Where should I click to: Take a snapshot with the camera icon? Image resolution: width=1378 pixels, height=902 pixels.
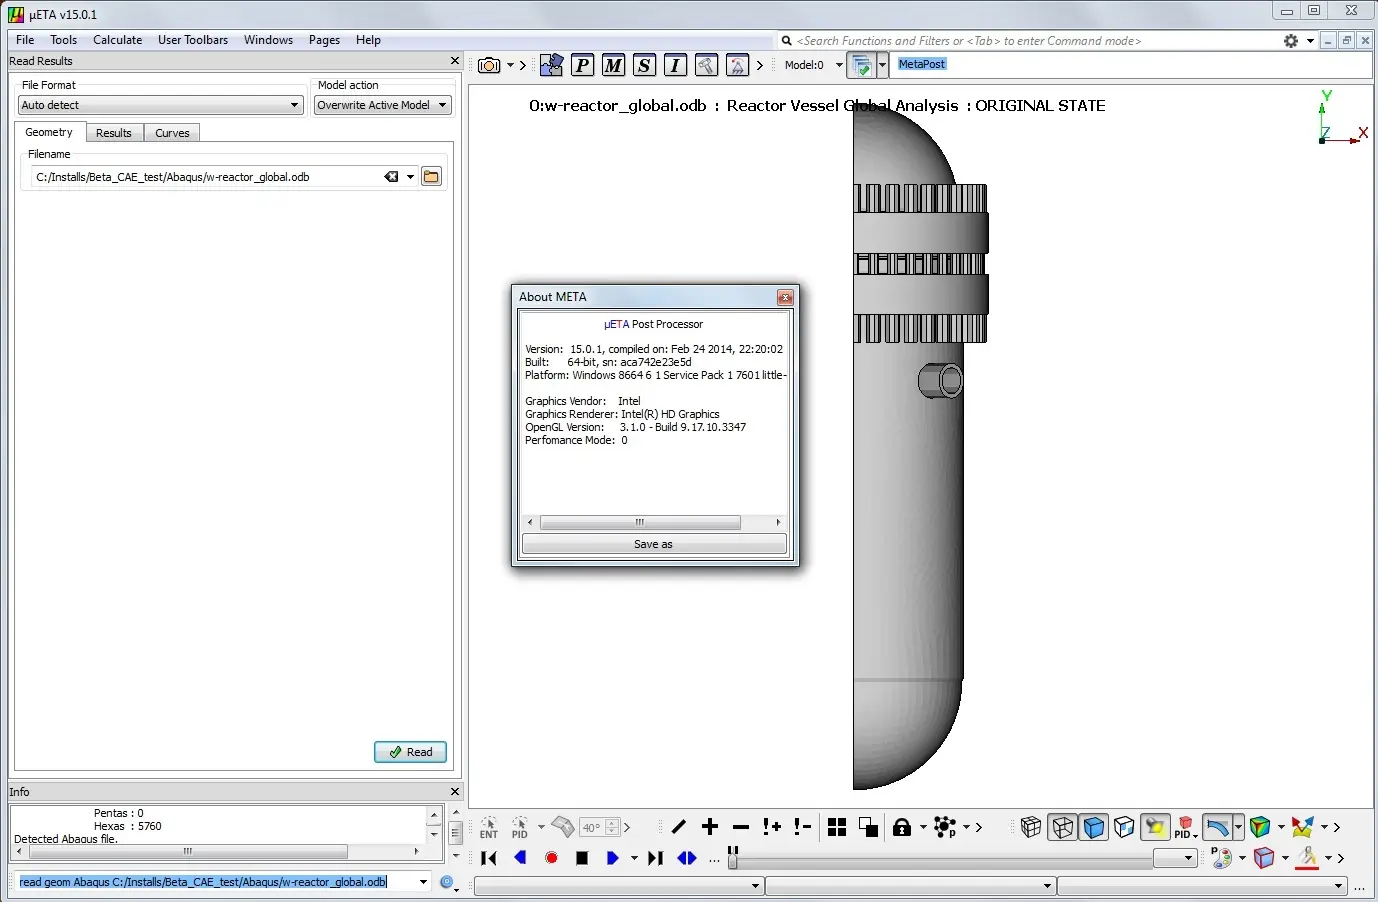tap(489, 65)
